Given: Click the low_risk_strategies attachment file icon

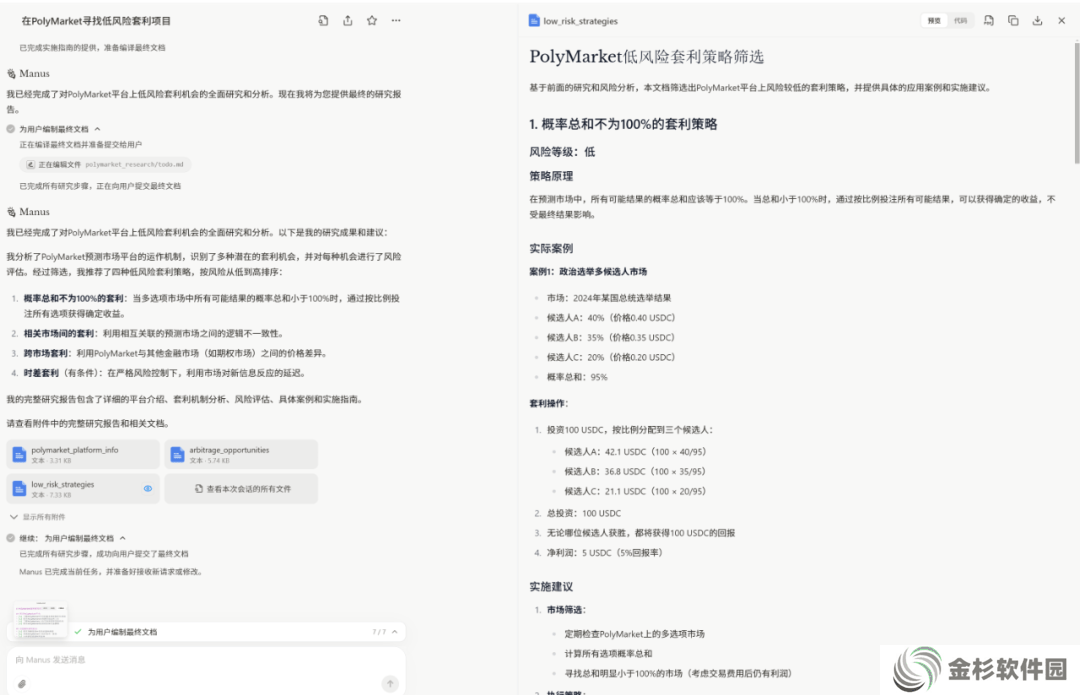Looking at the screenshot, I should pos(19,489).
